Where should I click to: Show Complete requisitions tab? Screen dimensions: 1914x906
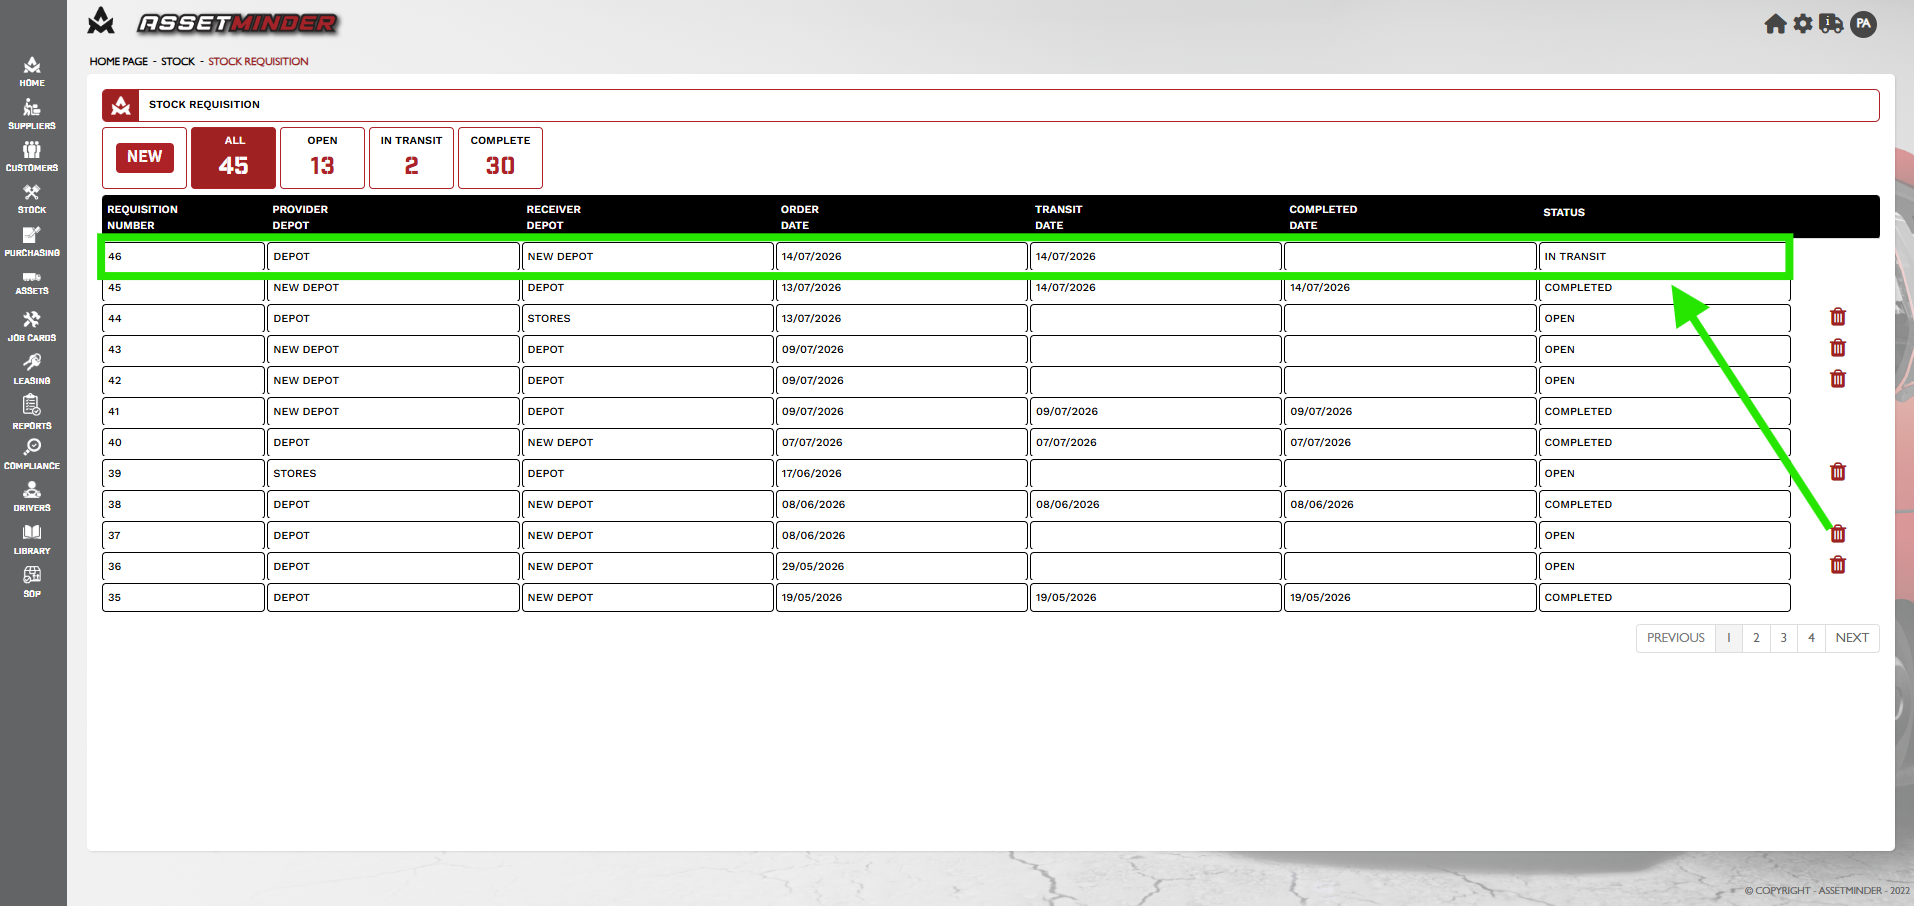[500, 157]
